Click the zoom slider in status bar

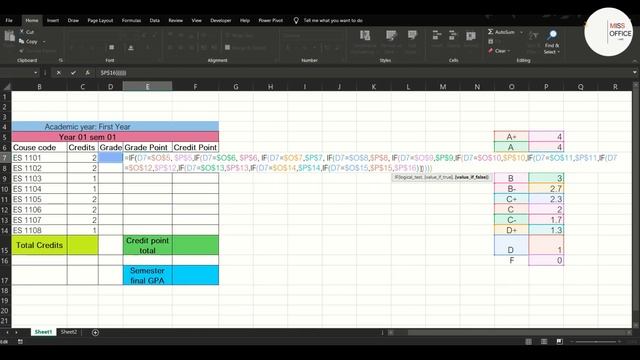click(x=596, y=342)
